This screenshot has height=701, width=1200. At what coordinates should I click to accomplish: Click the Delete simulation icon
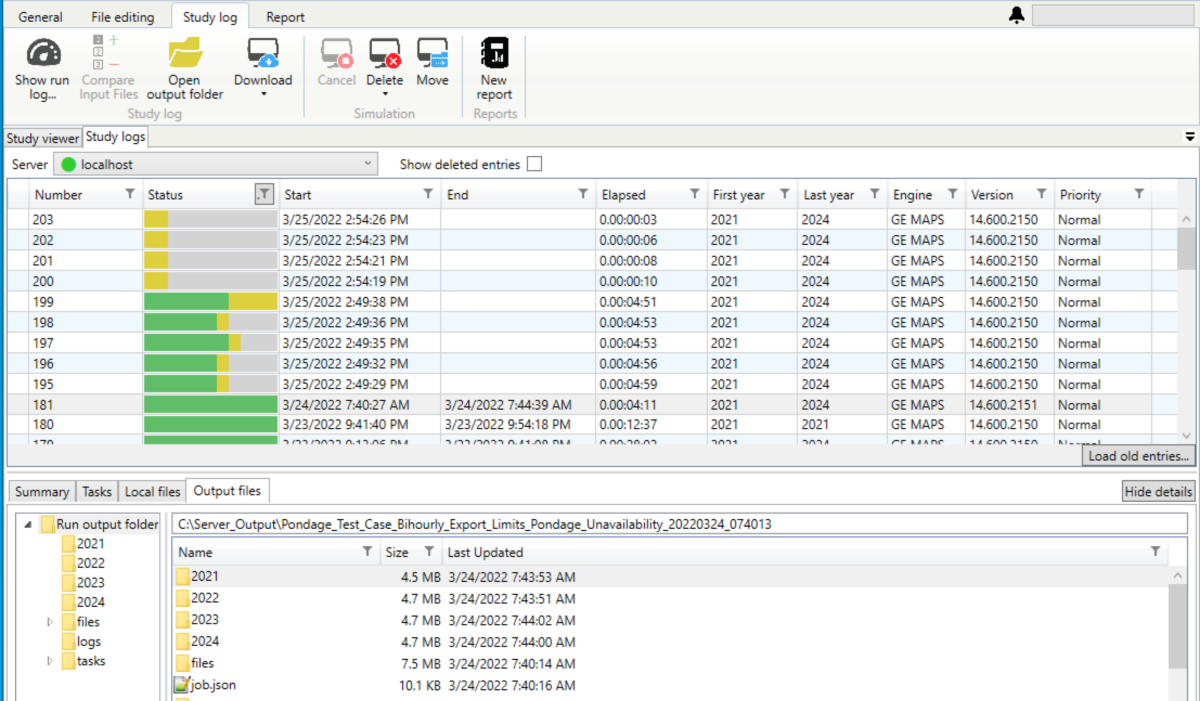coord(385,52)
